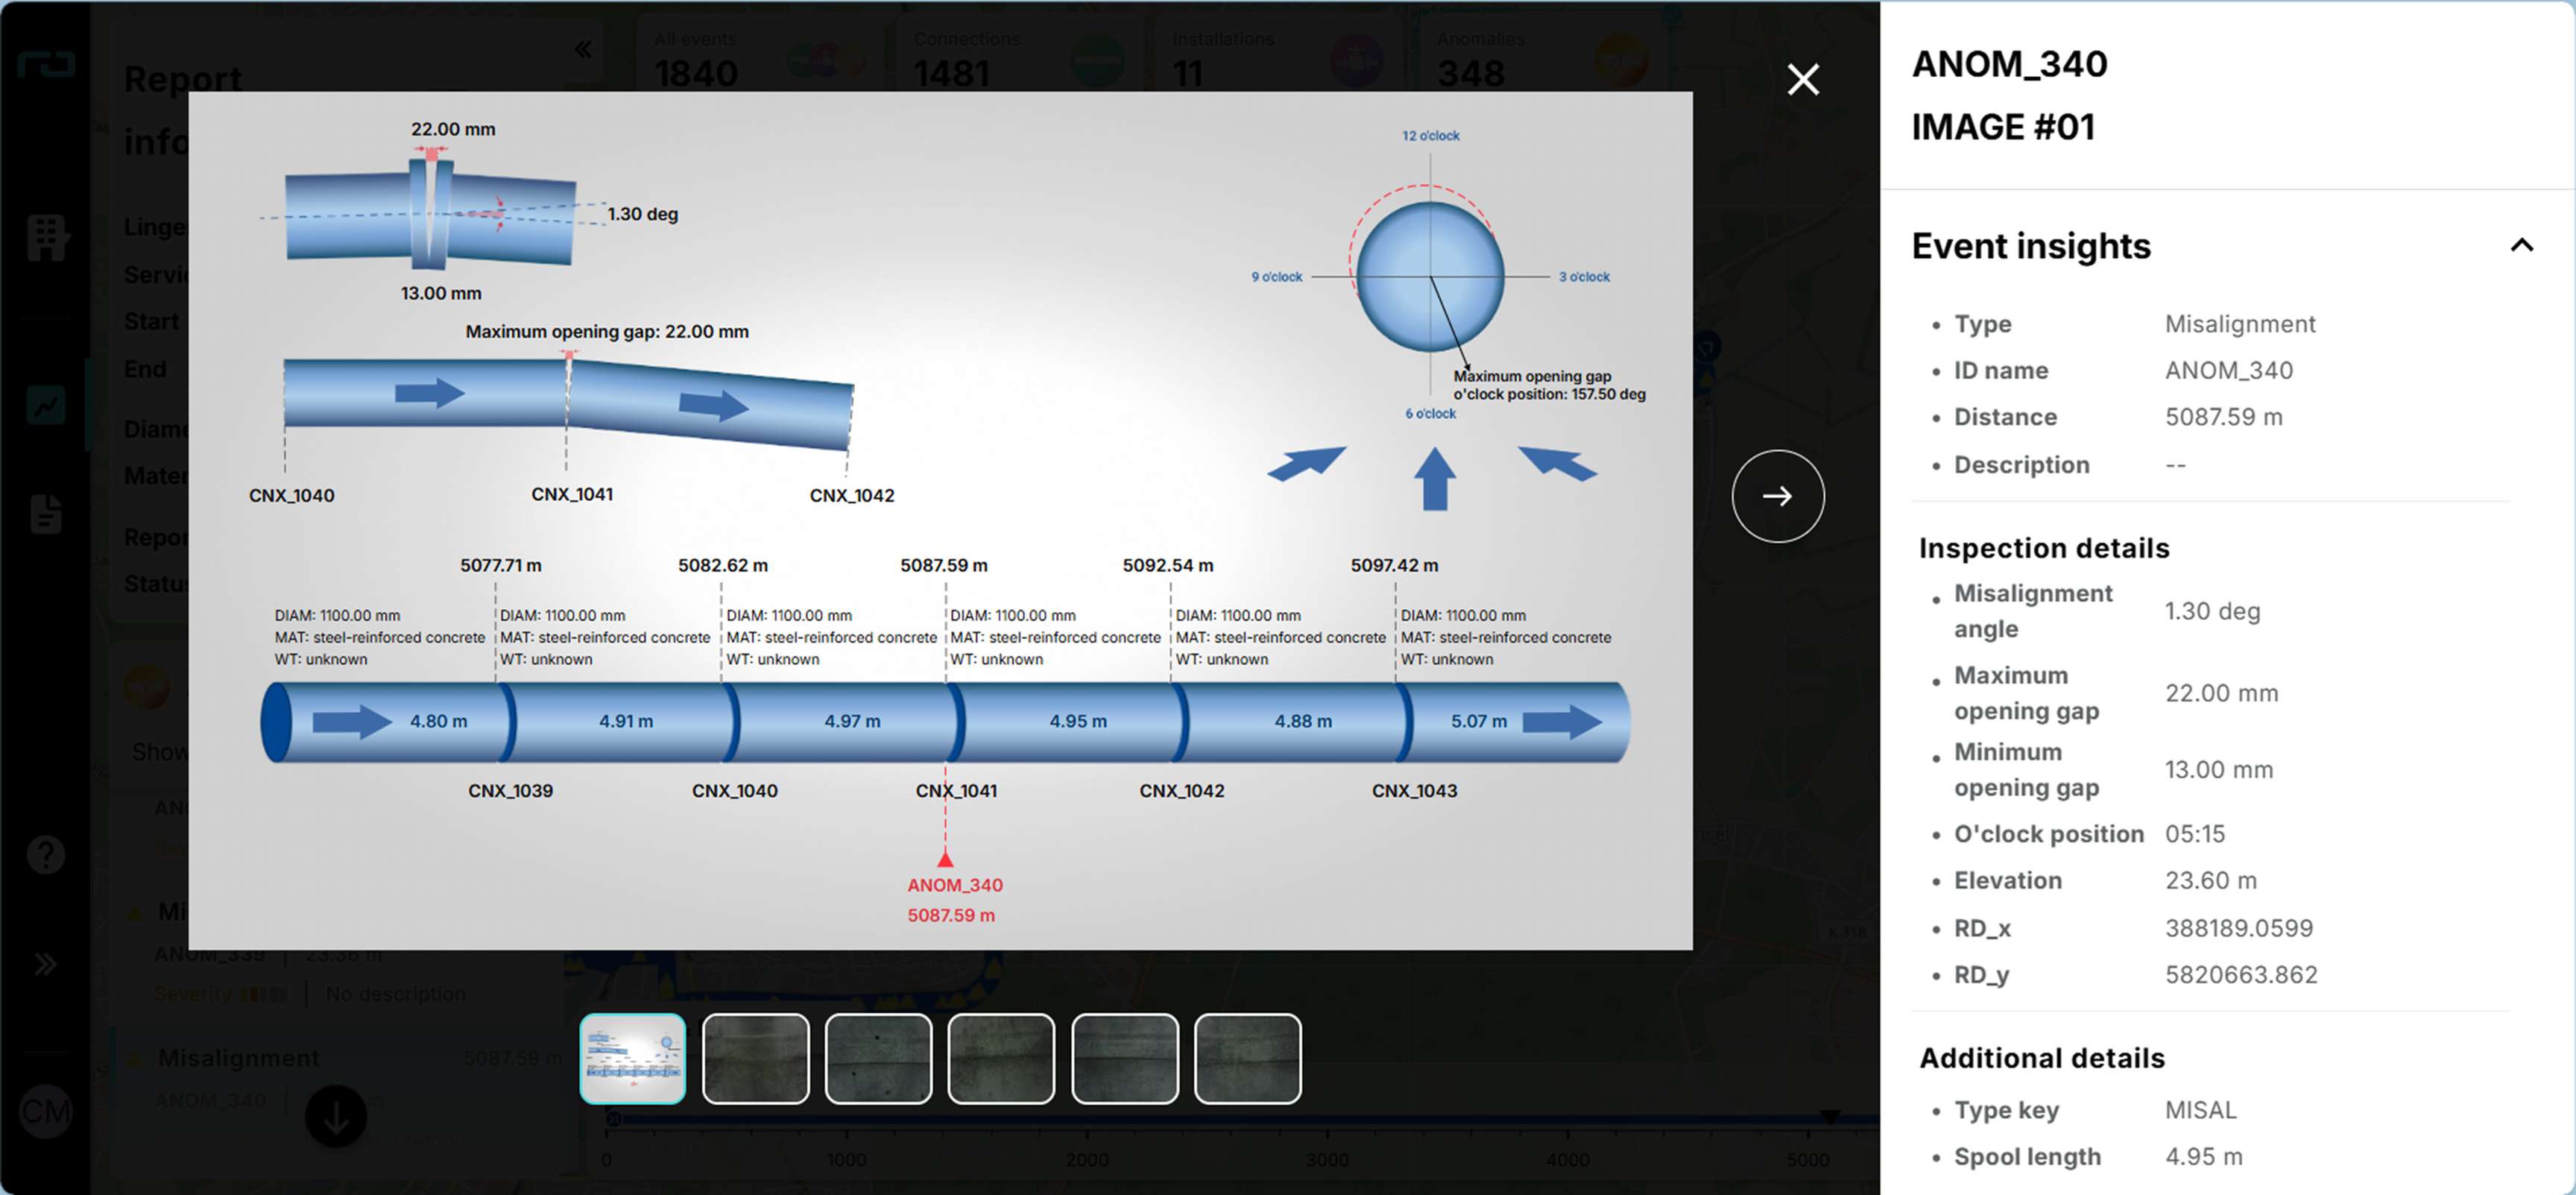Click the CNX_1041 label under the long pipe
2576x1195 pixels.
coord(956,791)
